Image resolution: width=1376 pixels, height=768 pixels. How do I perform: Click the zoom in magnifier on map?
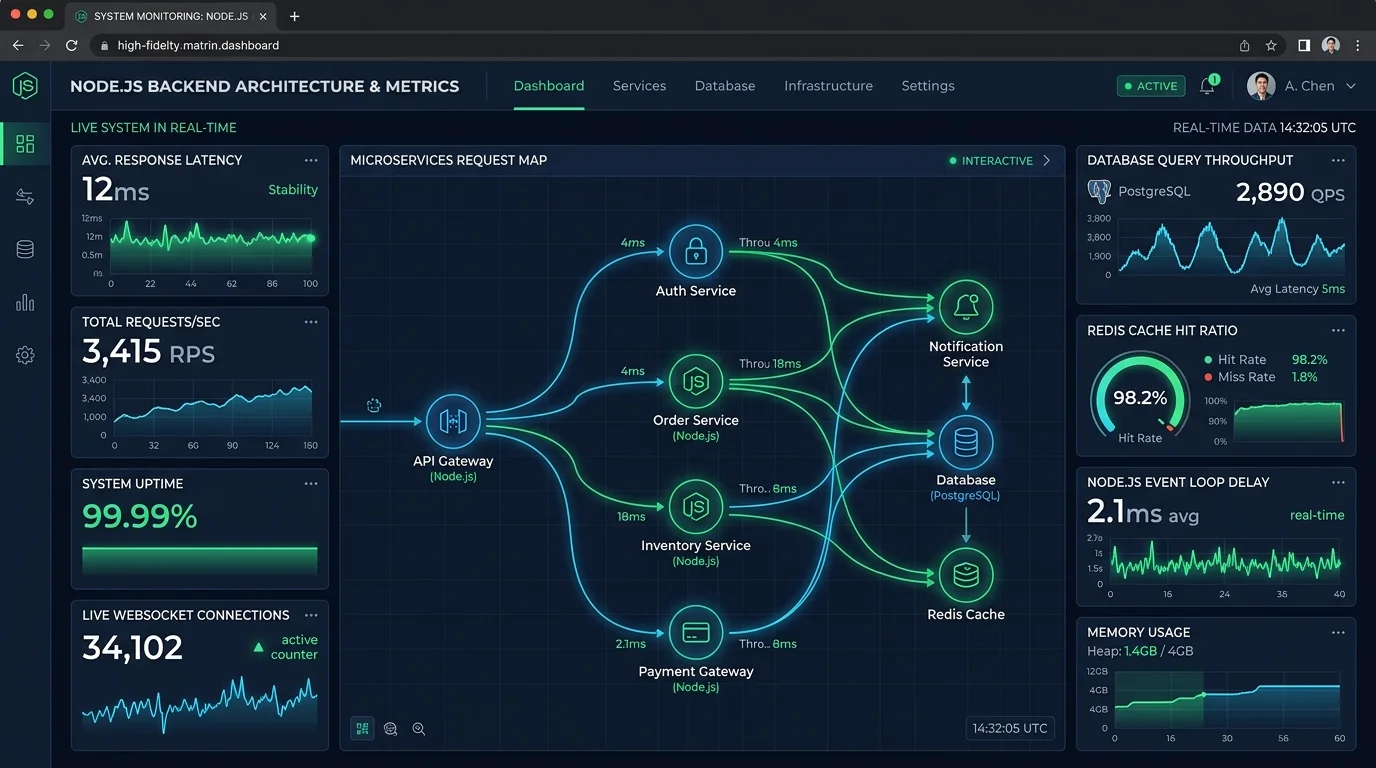(x=419, y=729)
